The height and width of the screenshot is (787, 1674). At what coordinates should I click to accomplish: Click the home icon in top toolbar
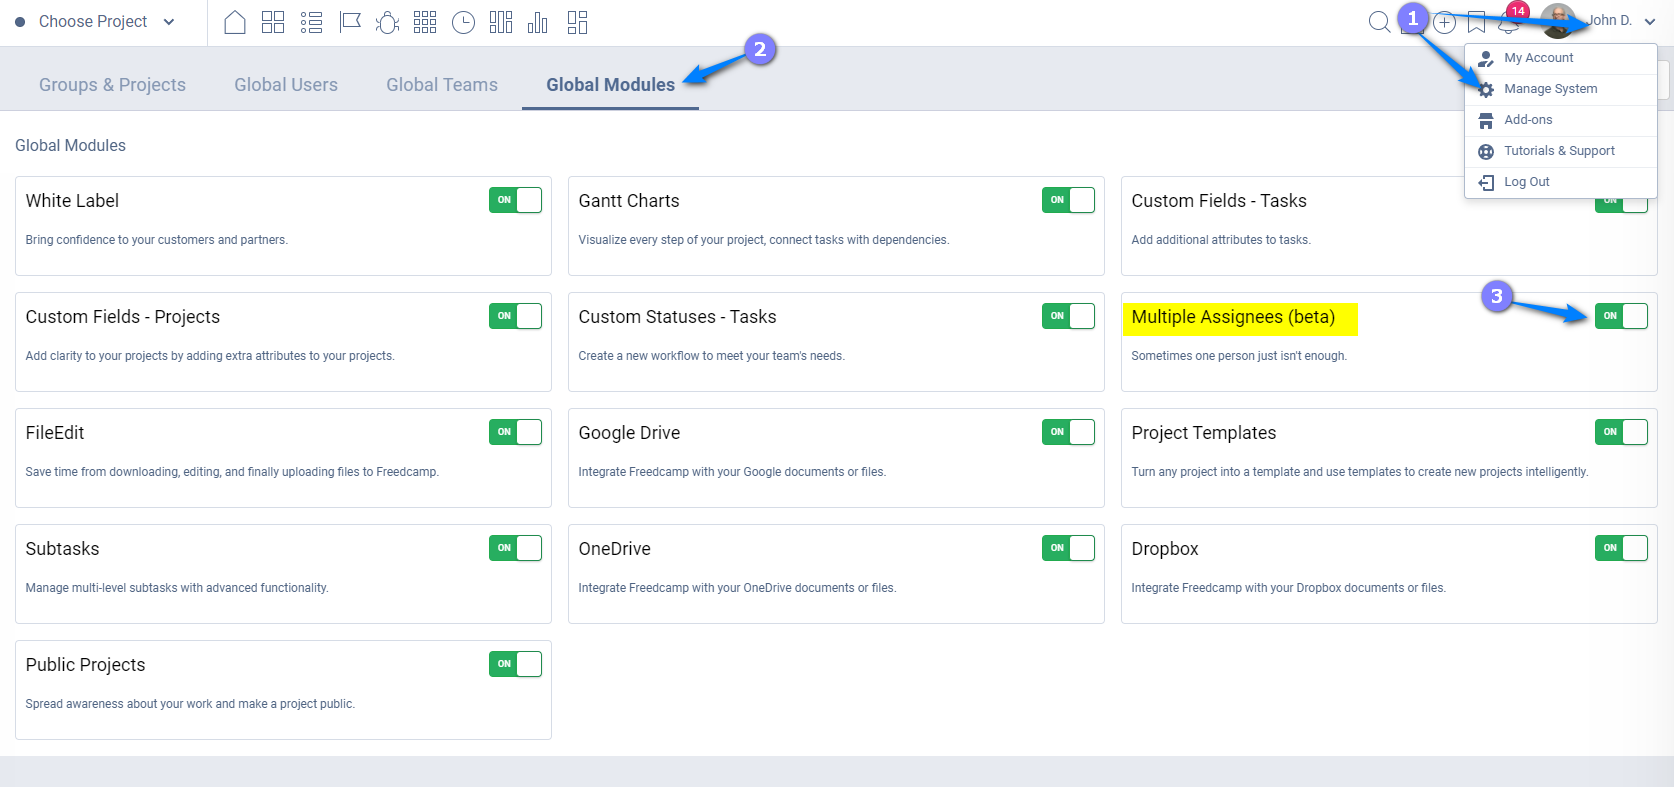pyautogui.click(x=235, y=22)
